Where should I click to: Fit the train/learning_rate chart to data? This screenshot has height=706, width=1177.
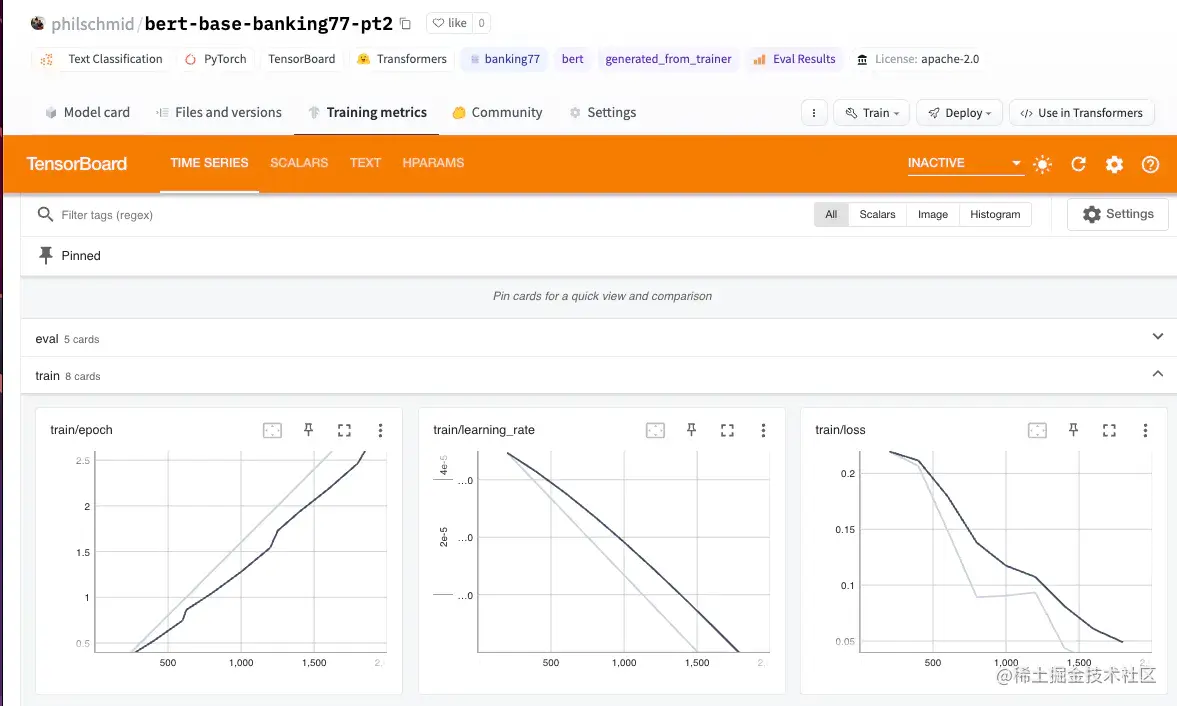[x=655, y=430]
